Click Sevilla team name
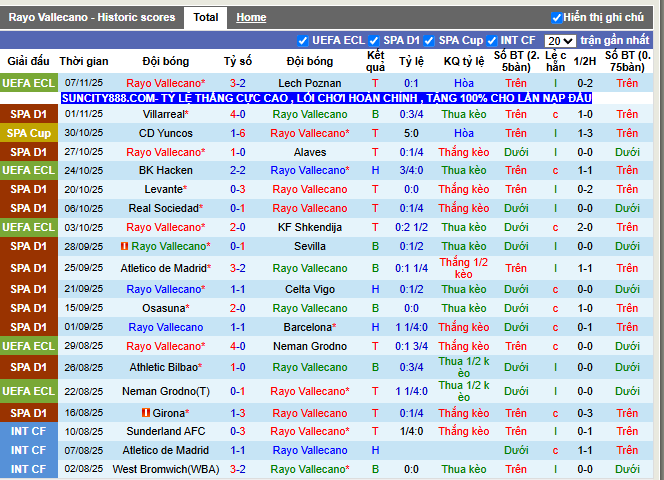 [x=310, y=247]
